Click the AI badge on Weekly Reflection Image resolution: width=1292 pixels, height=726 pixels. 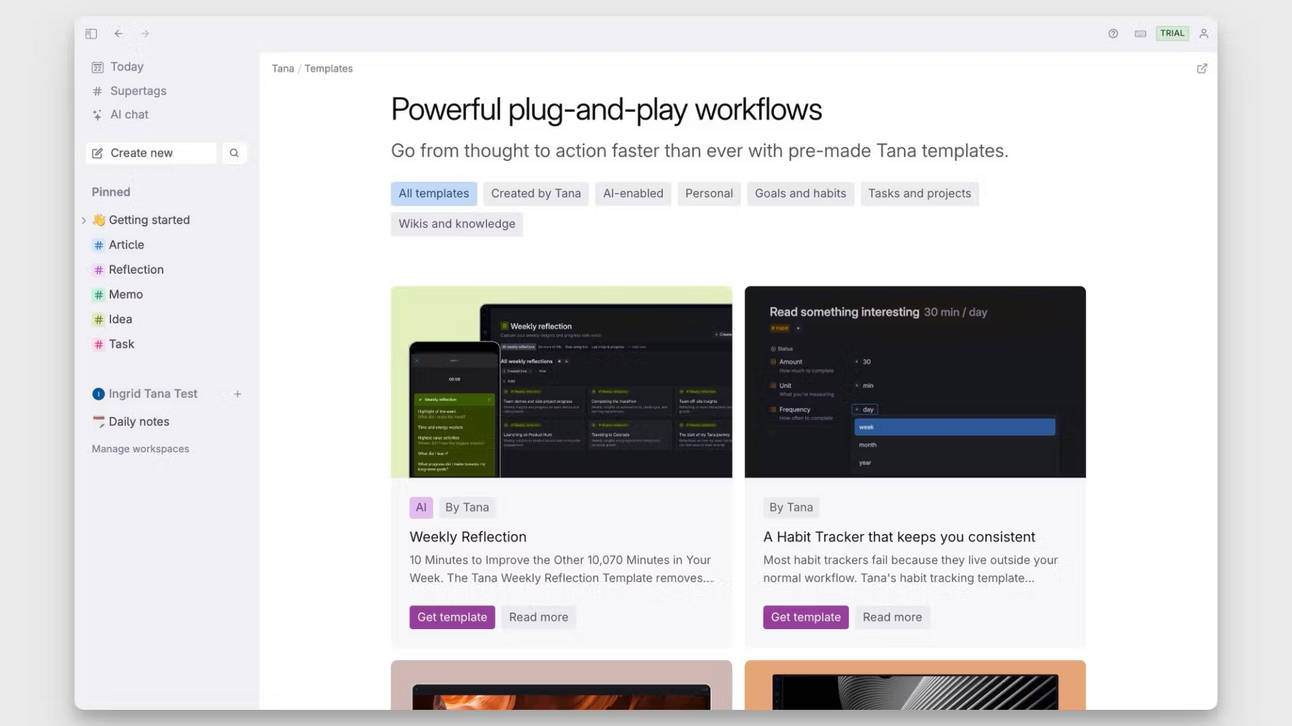click(421, 508)
